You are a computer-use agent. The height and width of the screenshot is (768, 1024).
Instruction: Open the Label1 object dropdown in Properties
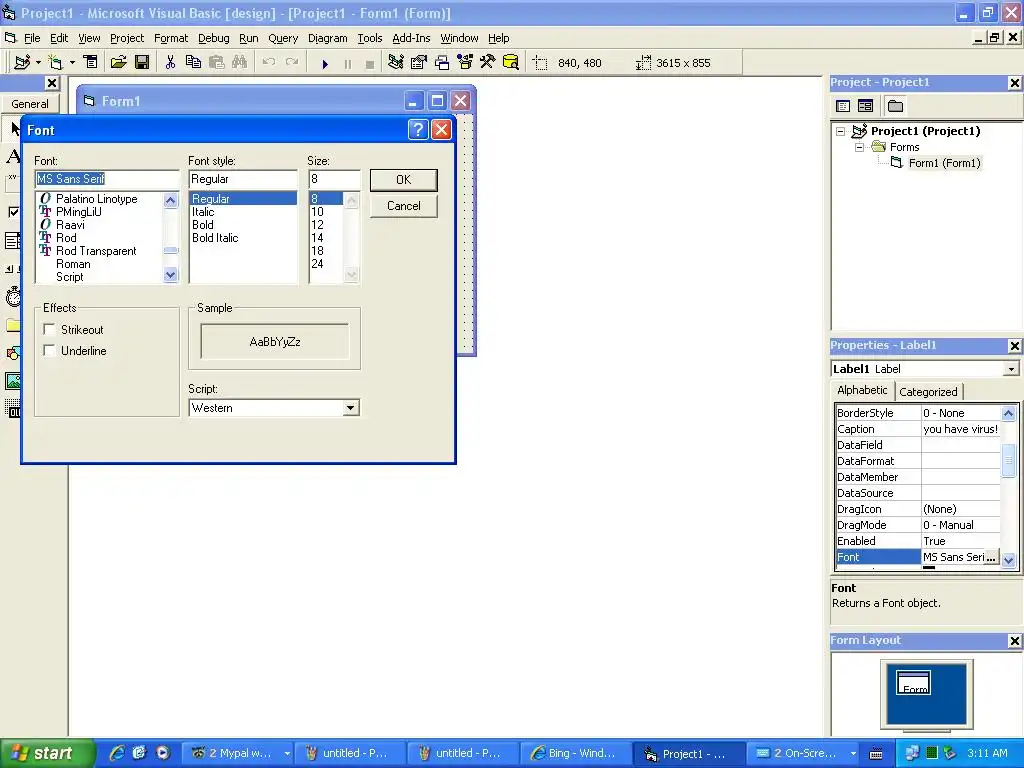click(x=1011, y=369)
